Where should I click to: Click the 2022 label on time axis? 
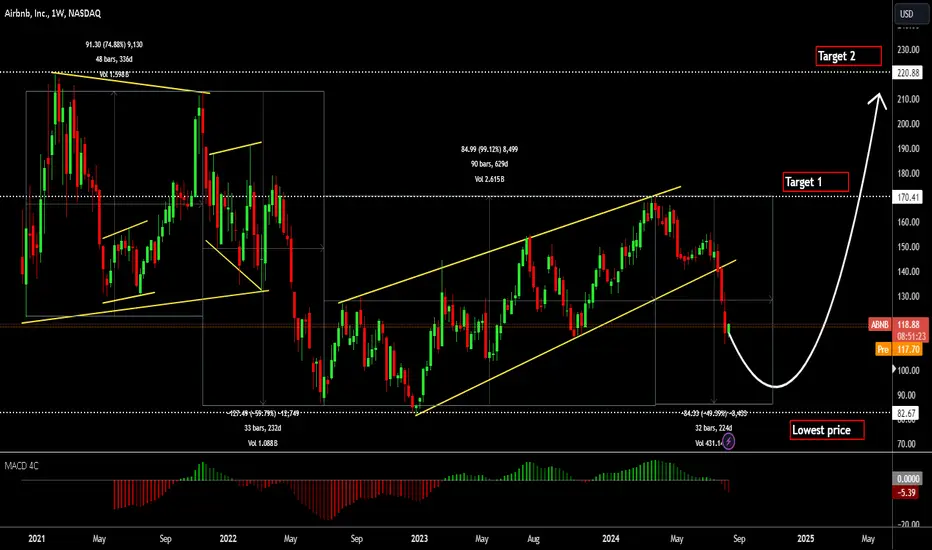(228, 539)
